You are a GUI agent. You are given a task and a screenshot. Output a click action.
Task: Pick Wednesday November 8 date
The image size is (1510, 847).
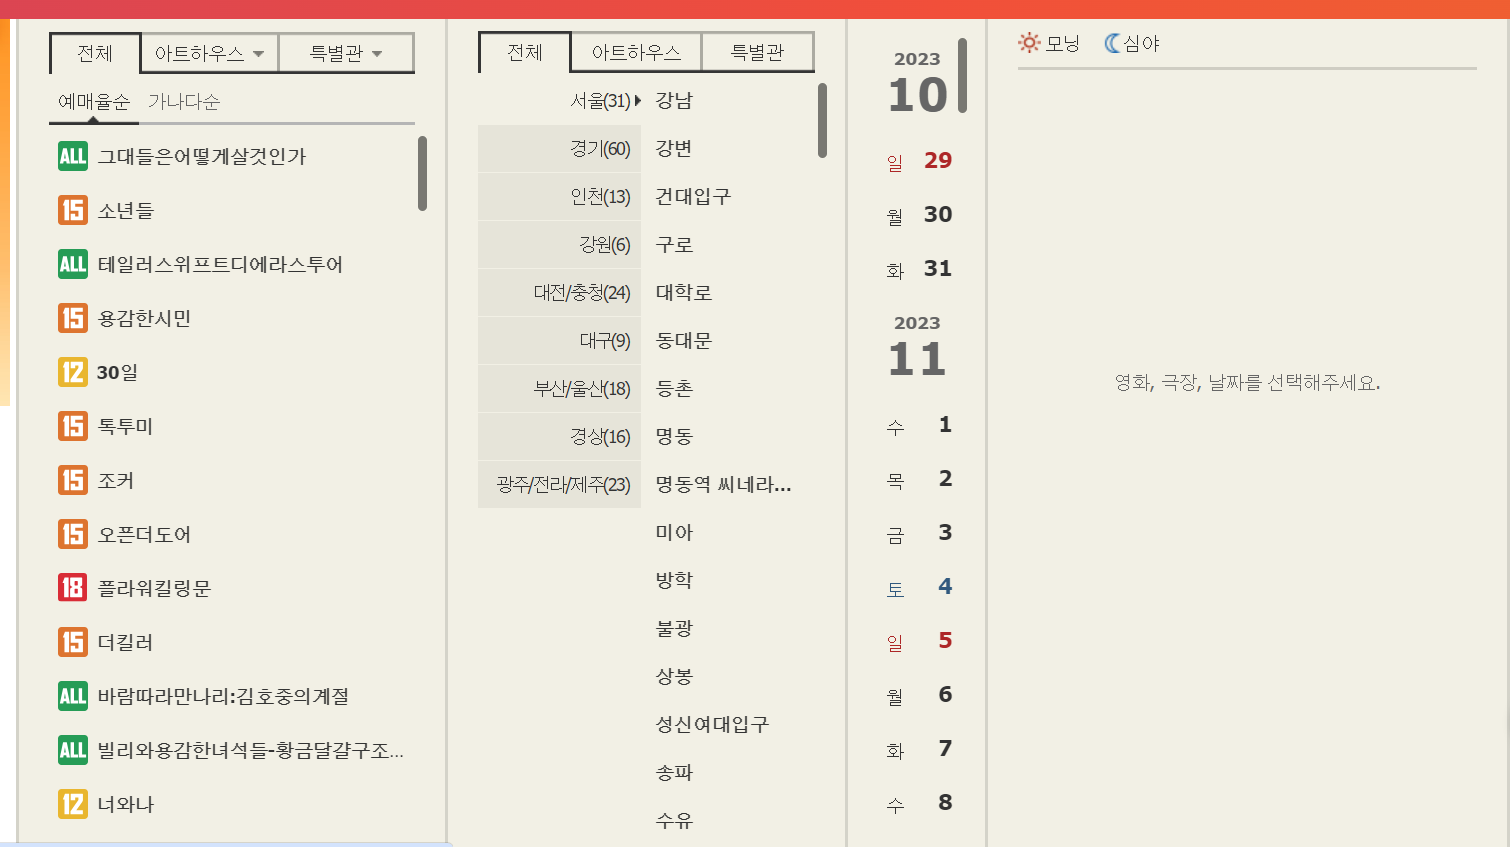pyautogui.click(x=919, y=803)
